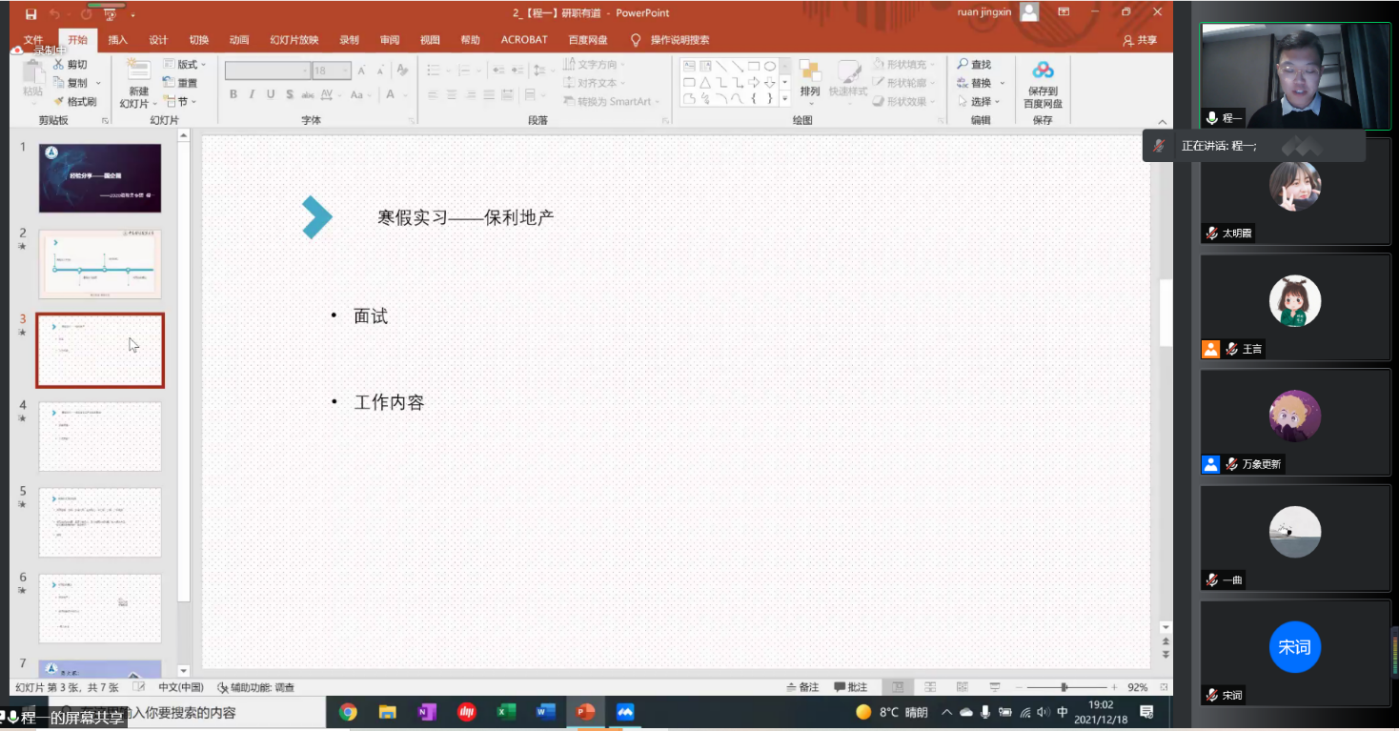Expand the Select (选择) dropdown
1399x731 pixels.
[980, 102]
